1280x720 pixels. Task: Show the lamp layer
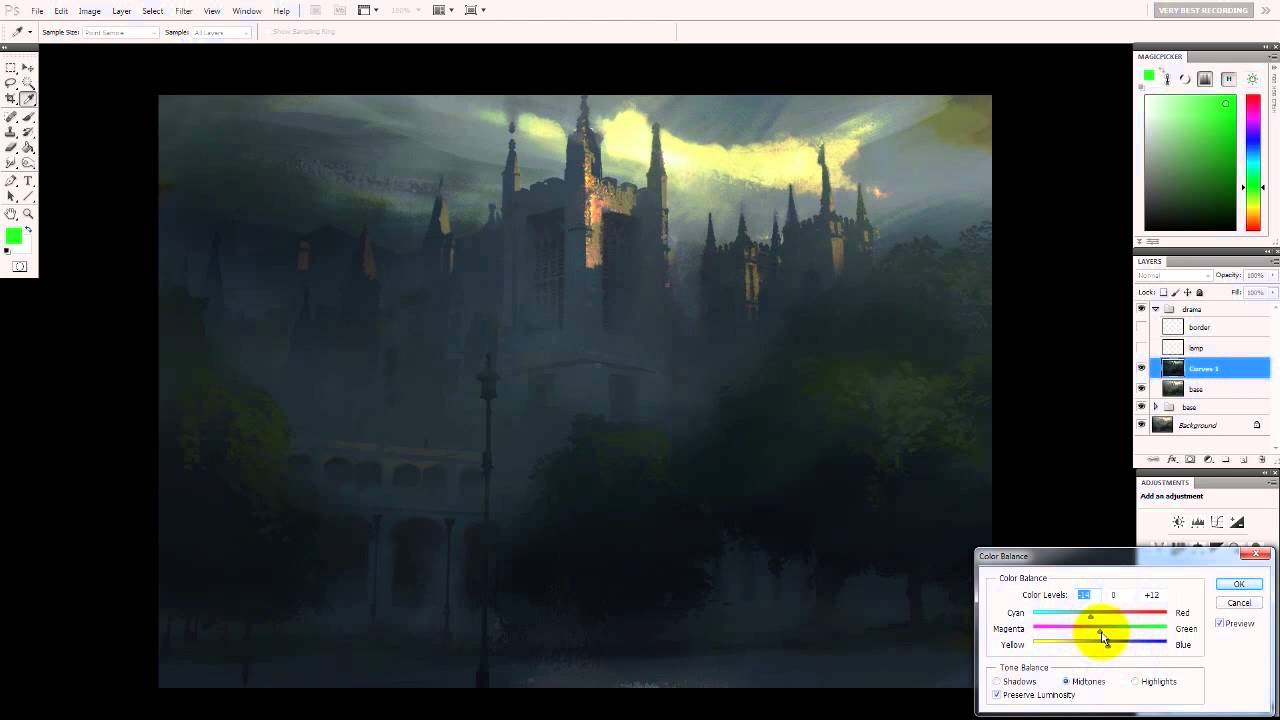1141,347
